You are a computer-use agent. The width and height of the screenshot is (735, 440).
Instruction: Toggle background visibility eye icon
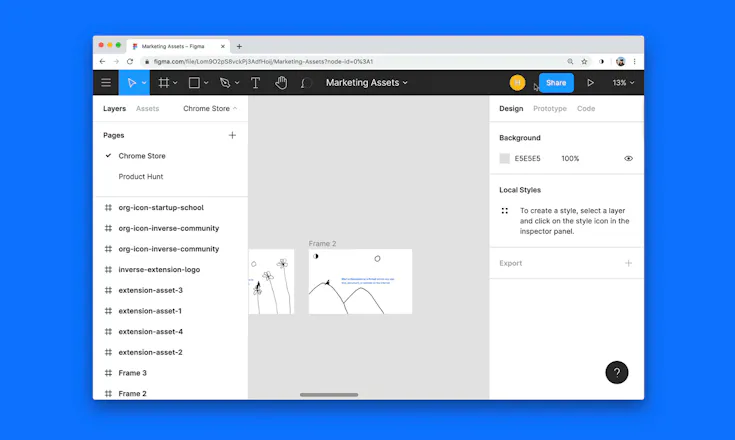point(628,158)
